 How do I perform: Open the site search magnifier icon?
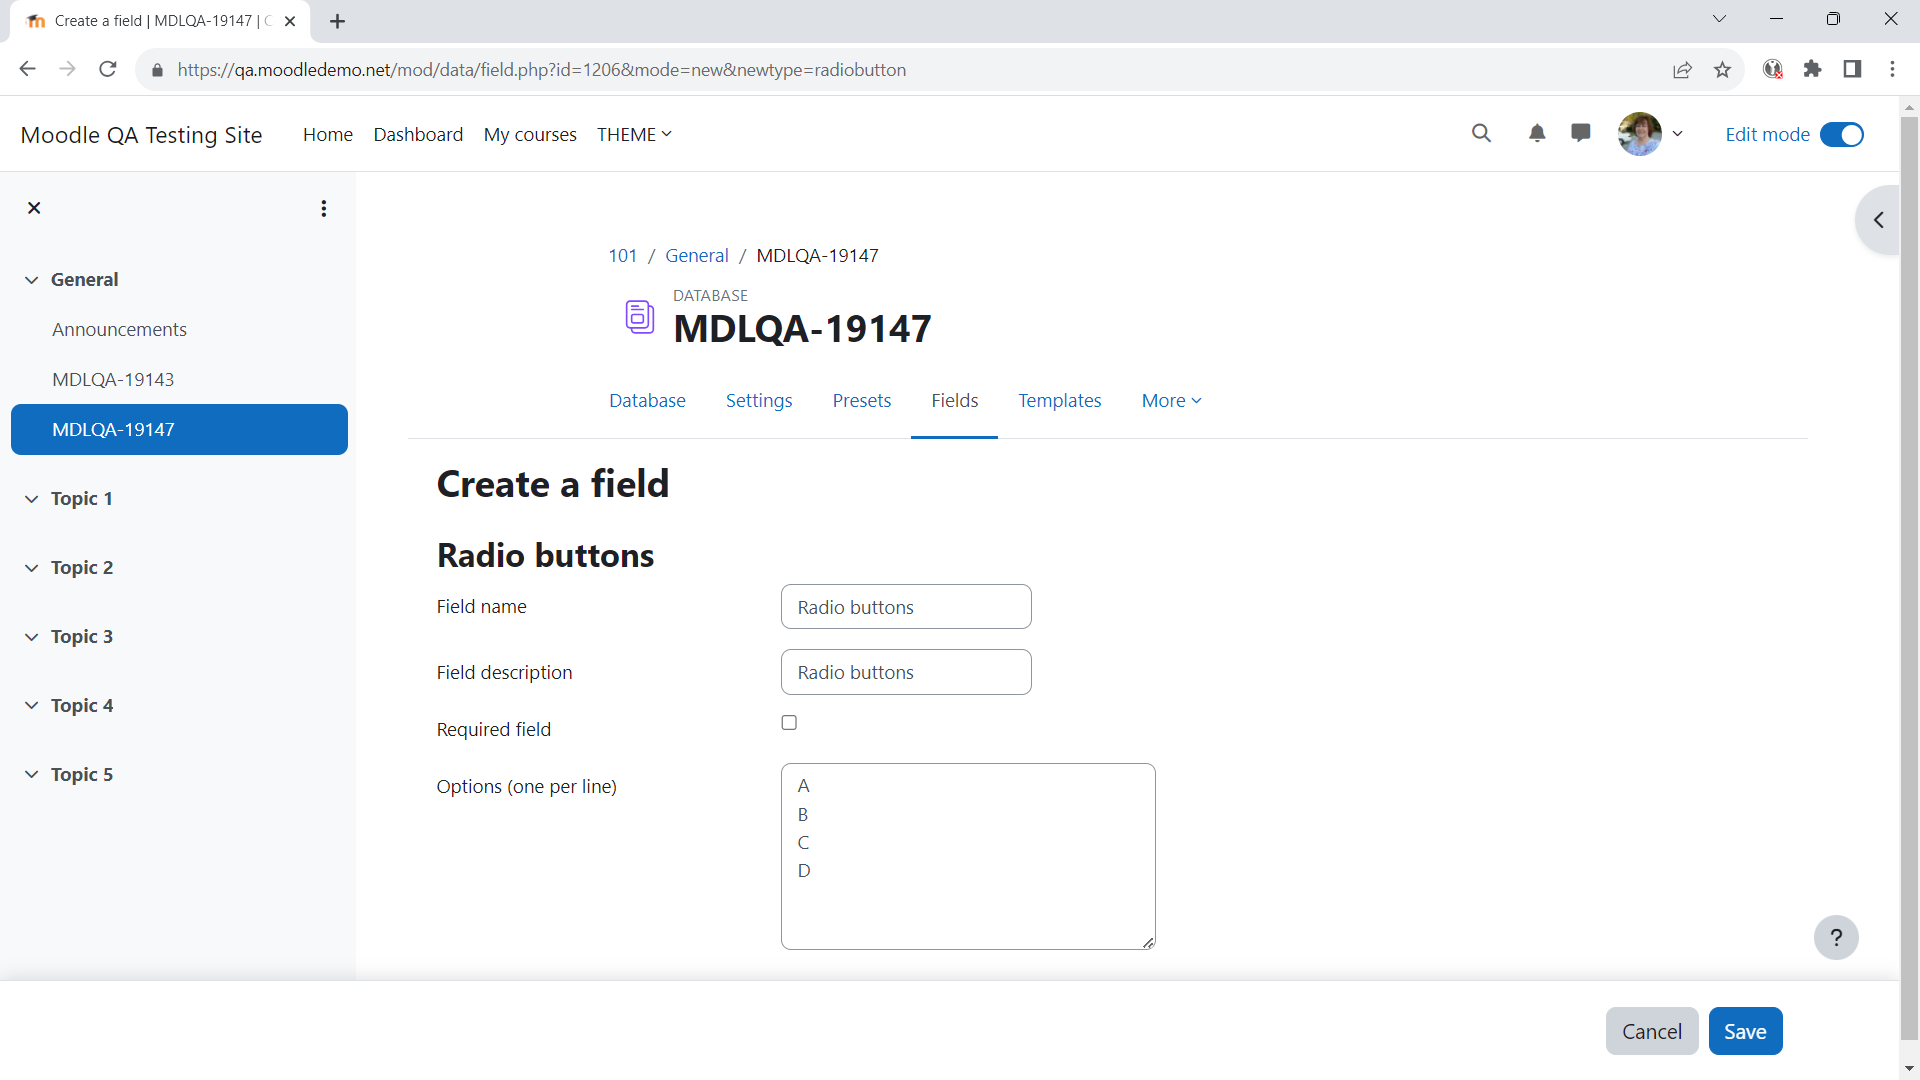(1481, 133)
